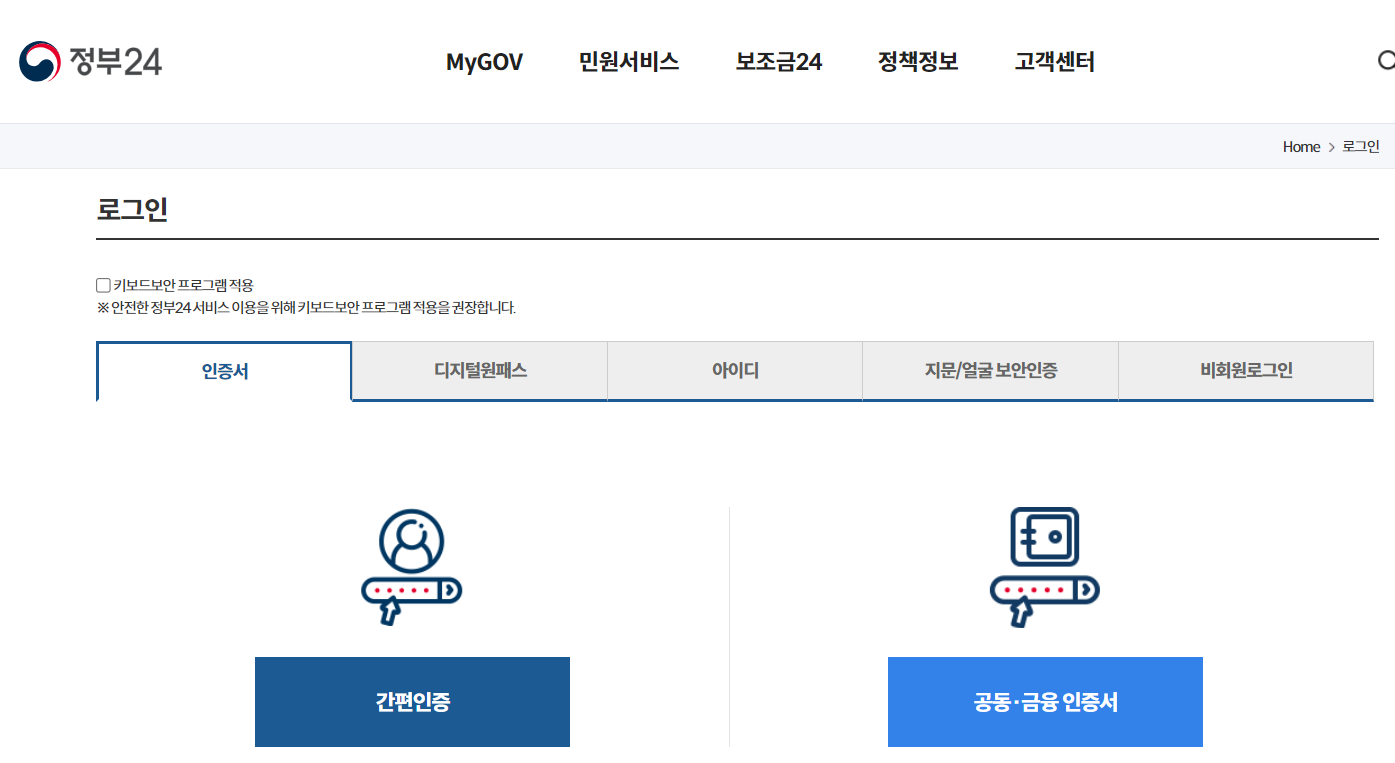The height and width of the screenshot is (763, 1395).
Task: Click the certificate wallet icon above 공동·금융 인증서
Action: click(x=1044, y=560)
